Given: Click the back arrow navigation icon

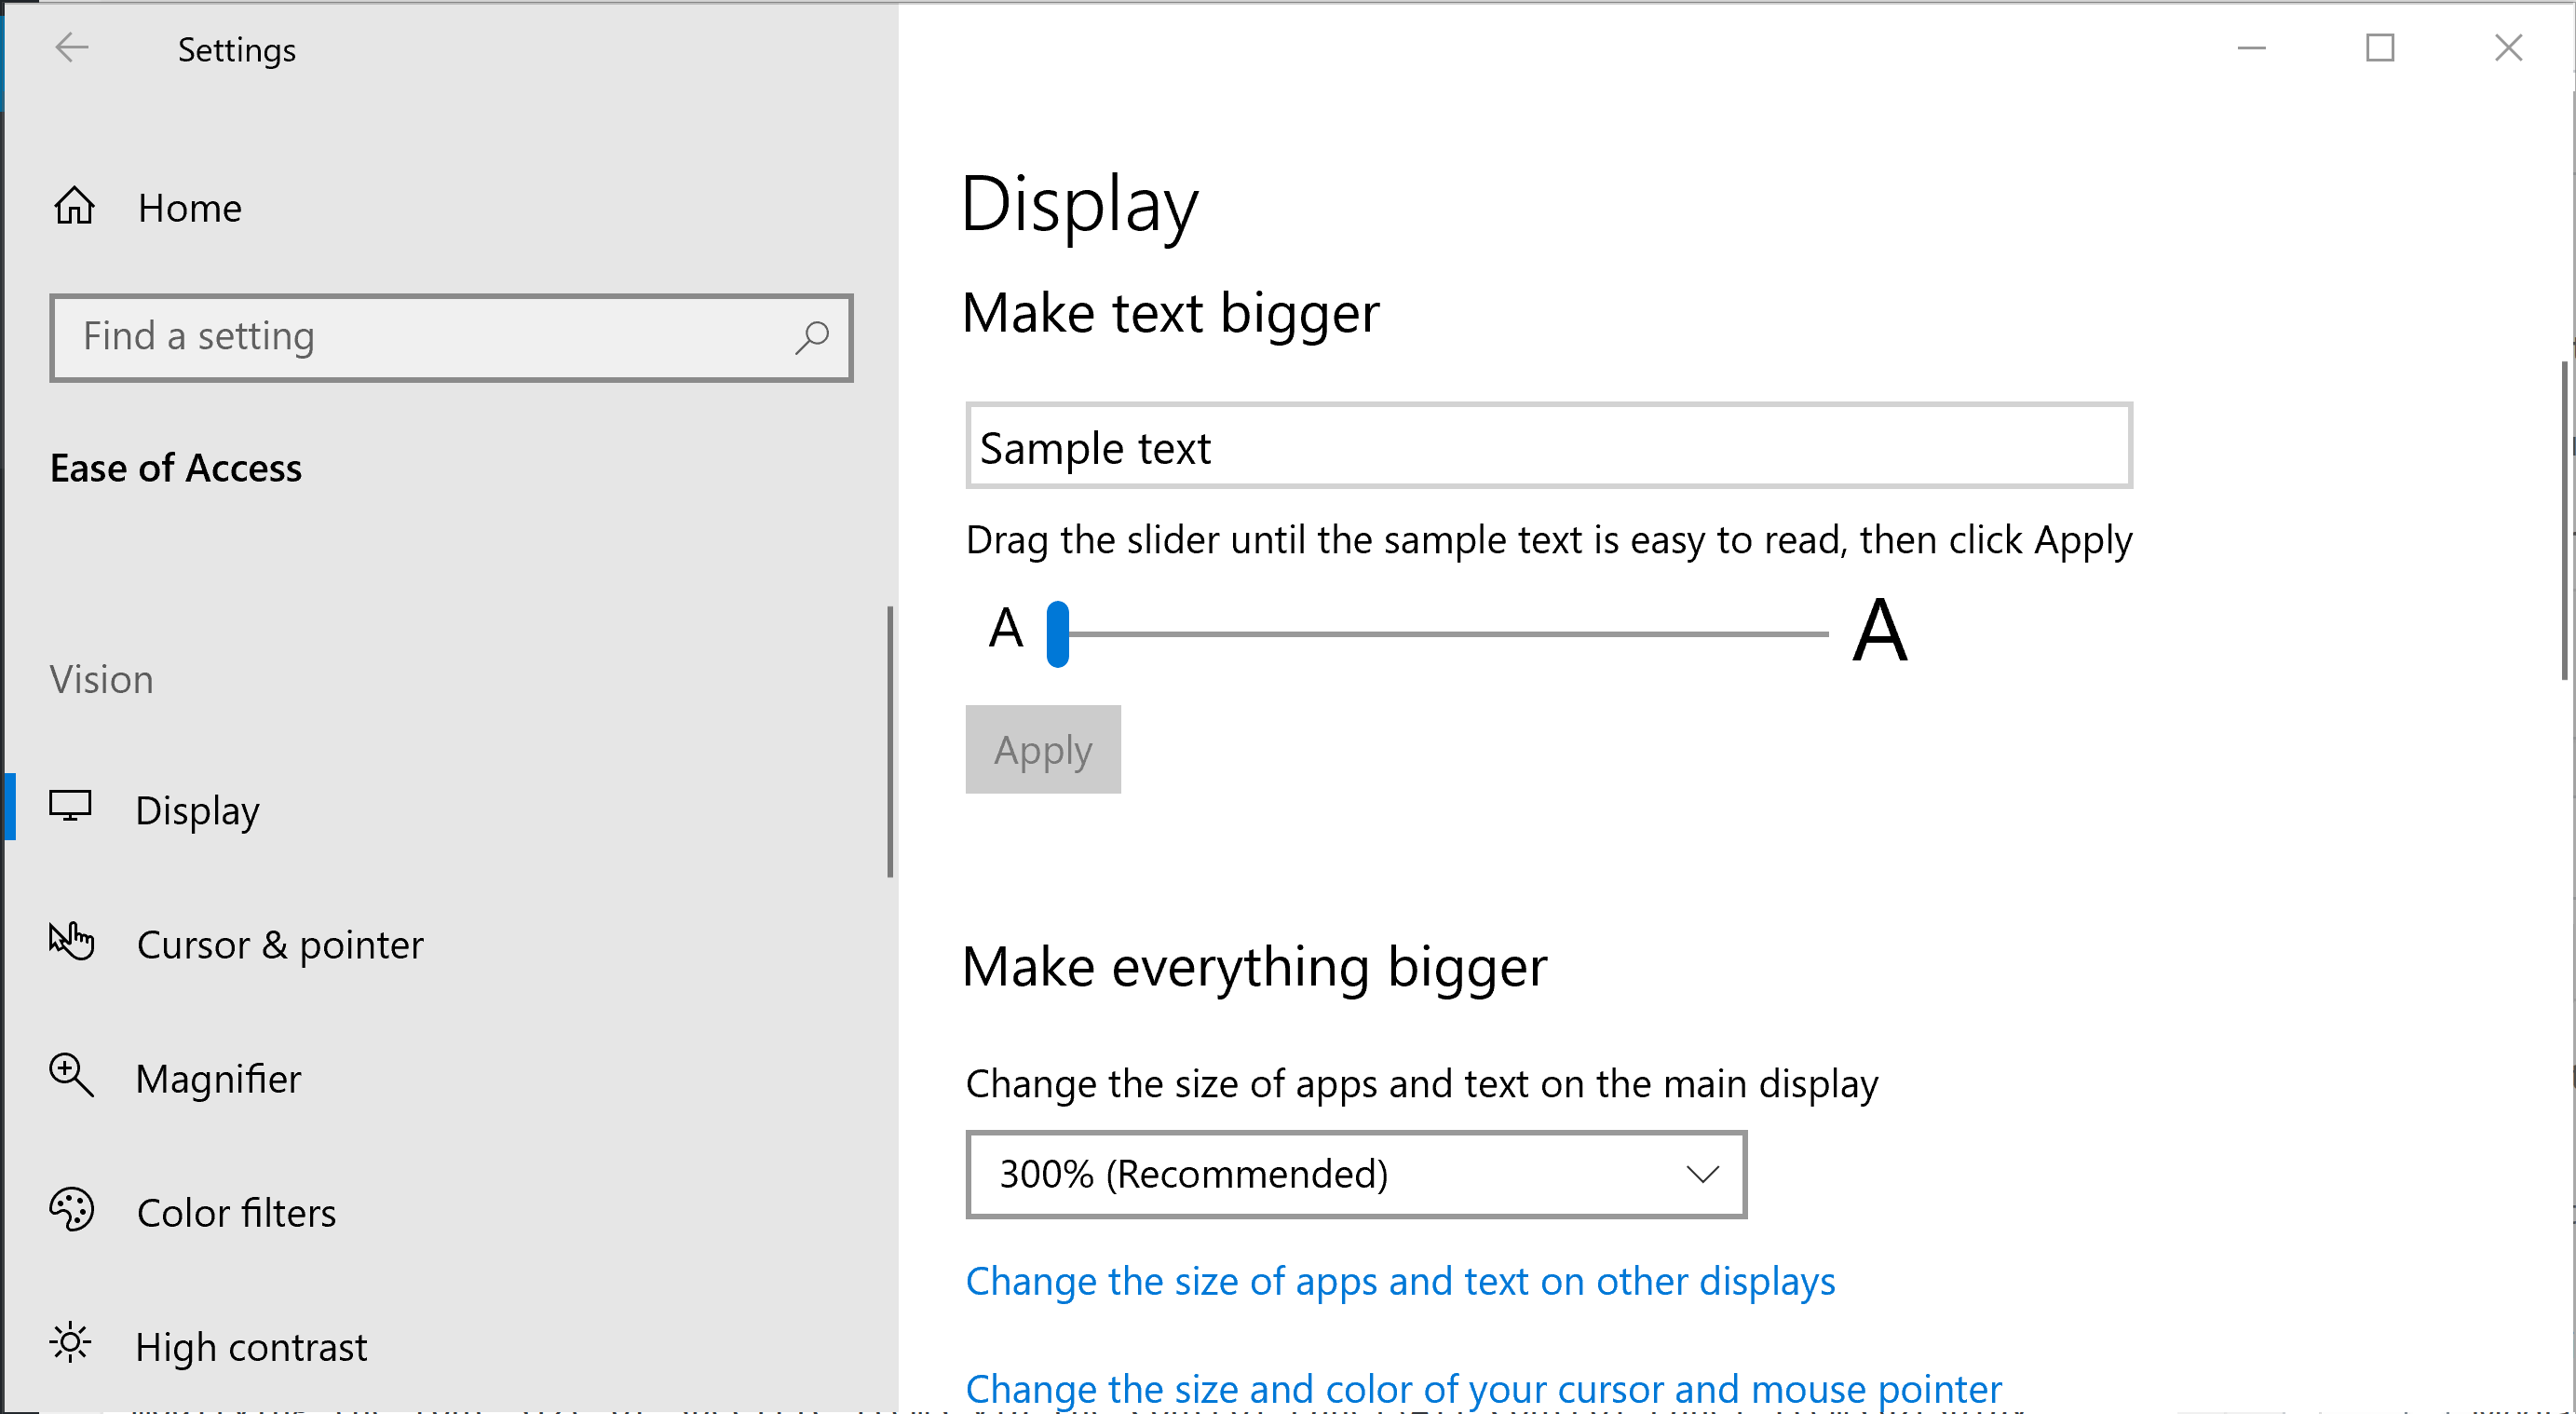Looking at the screenshot, I should click(70, 47).
